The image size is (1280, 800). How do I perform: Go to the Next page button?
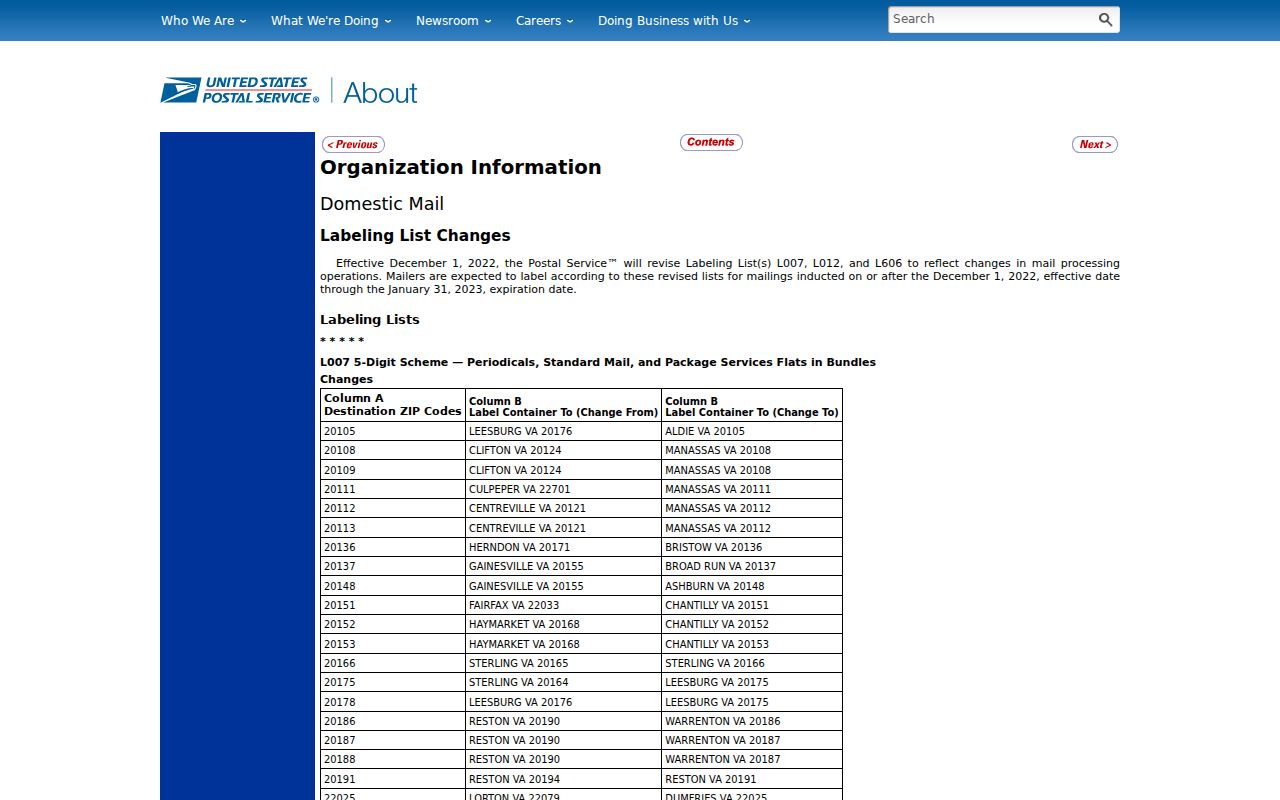click(x=1095, y=145)
